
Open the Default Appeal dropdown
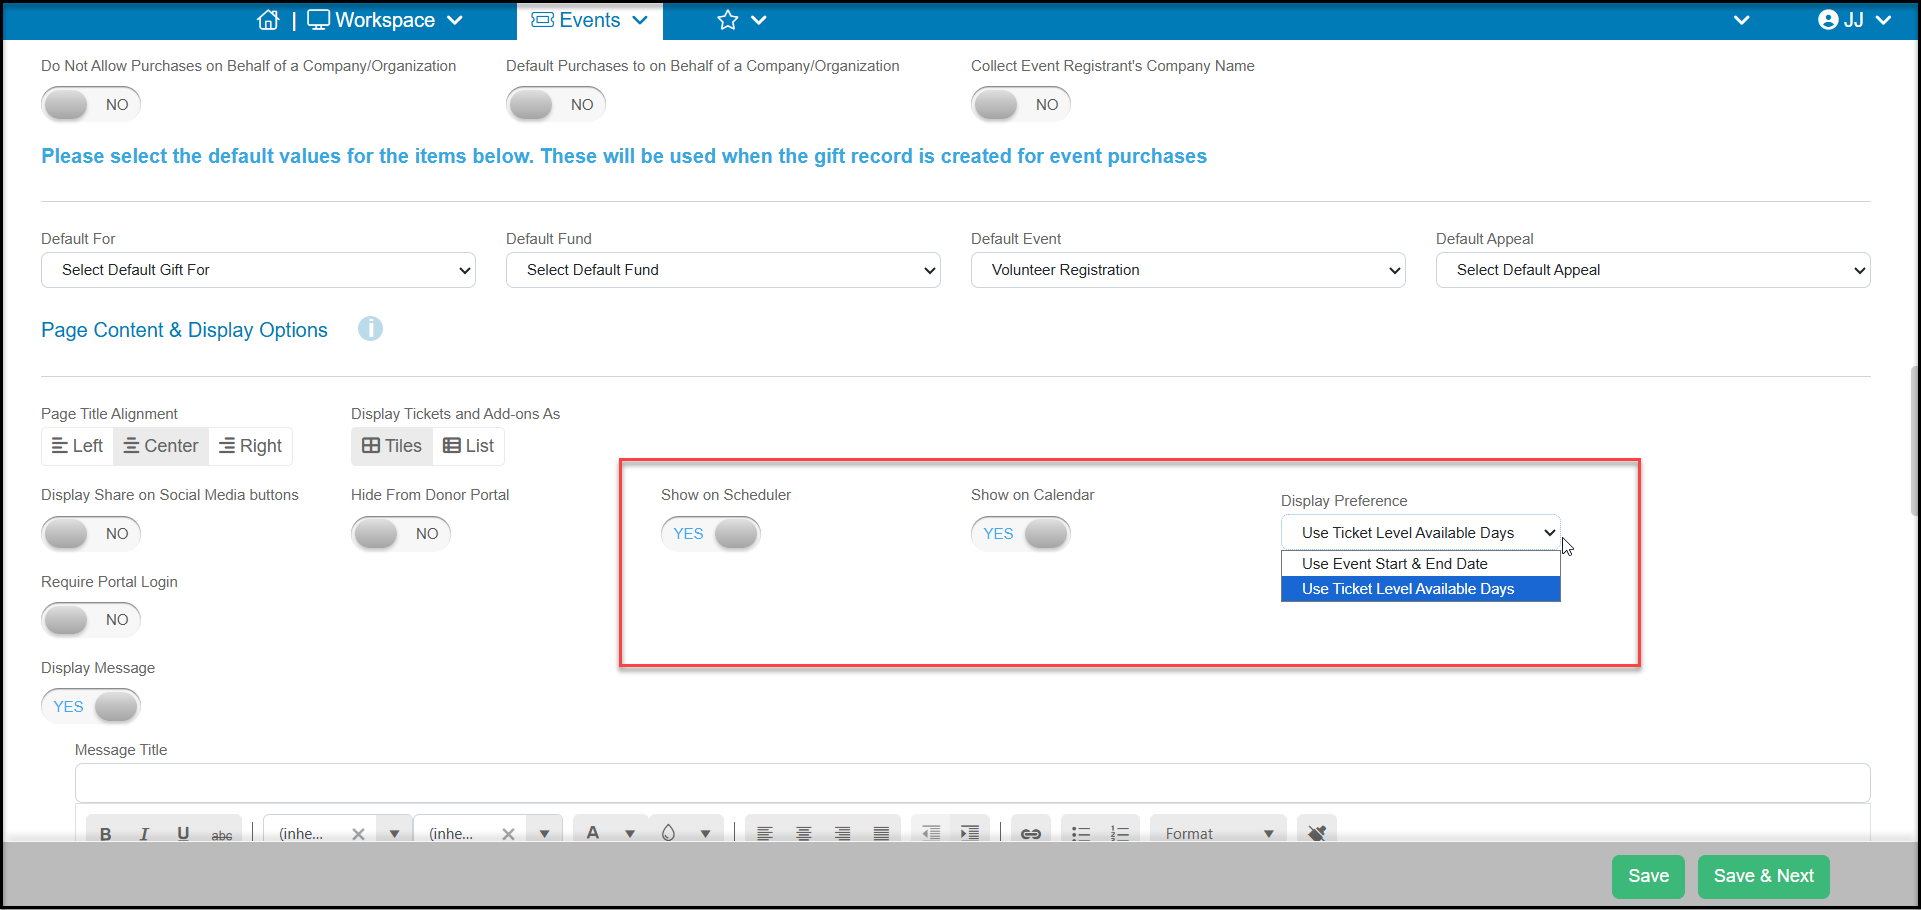pyautogui.click(x=1653, y=270)
